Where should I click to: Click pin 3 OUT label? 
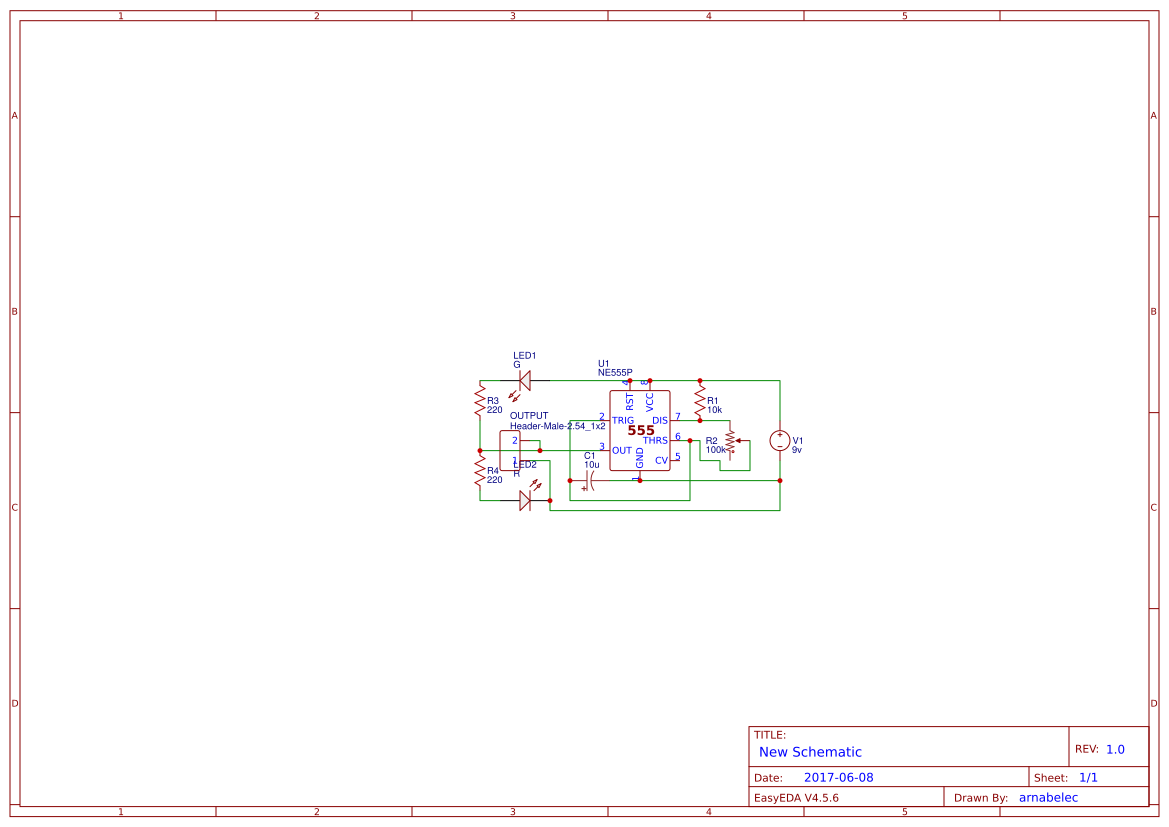620,450
